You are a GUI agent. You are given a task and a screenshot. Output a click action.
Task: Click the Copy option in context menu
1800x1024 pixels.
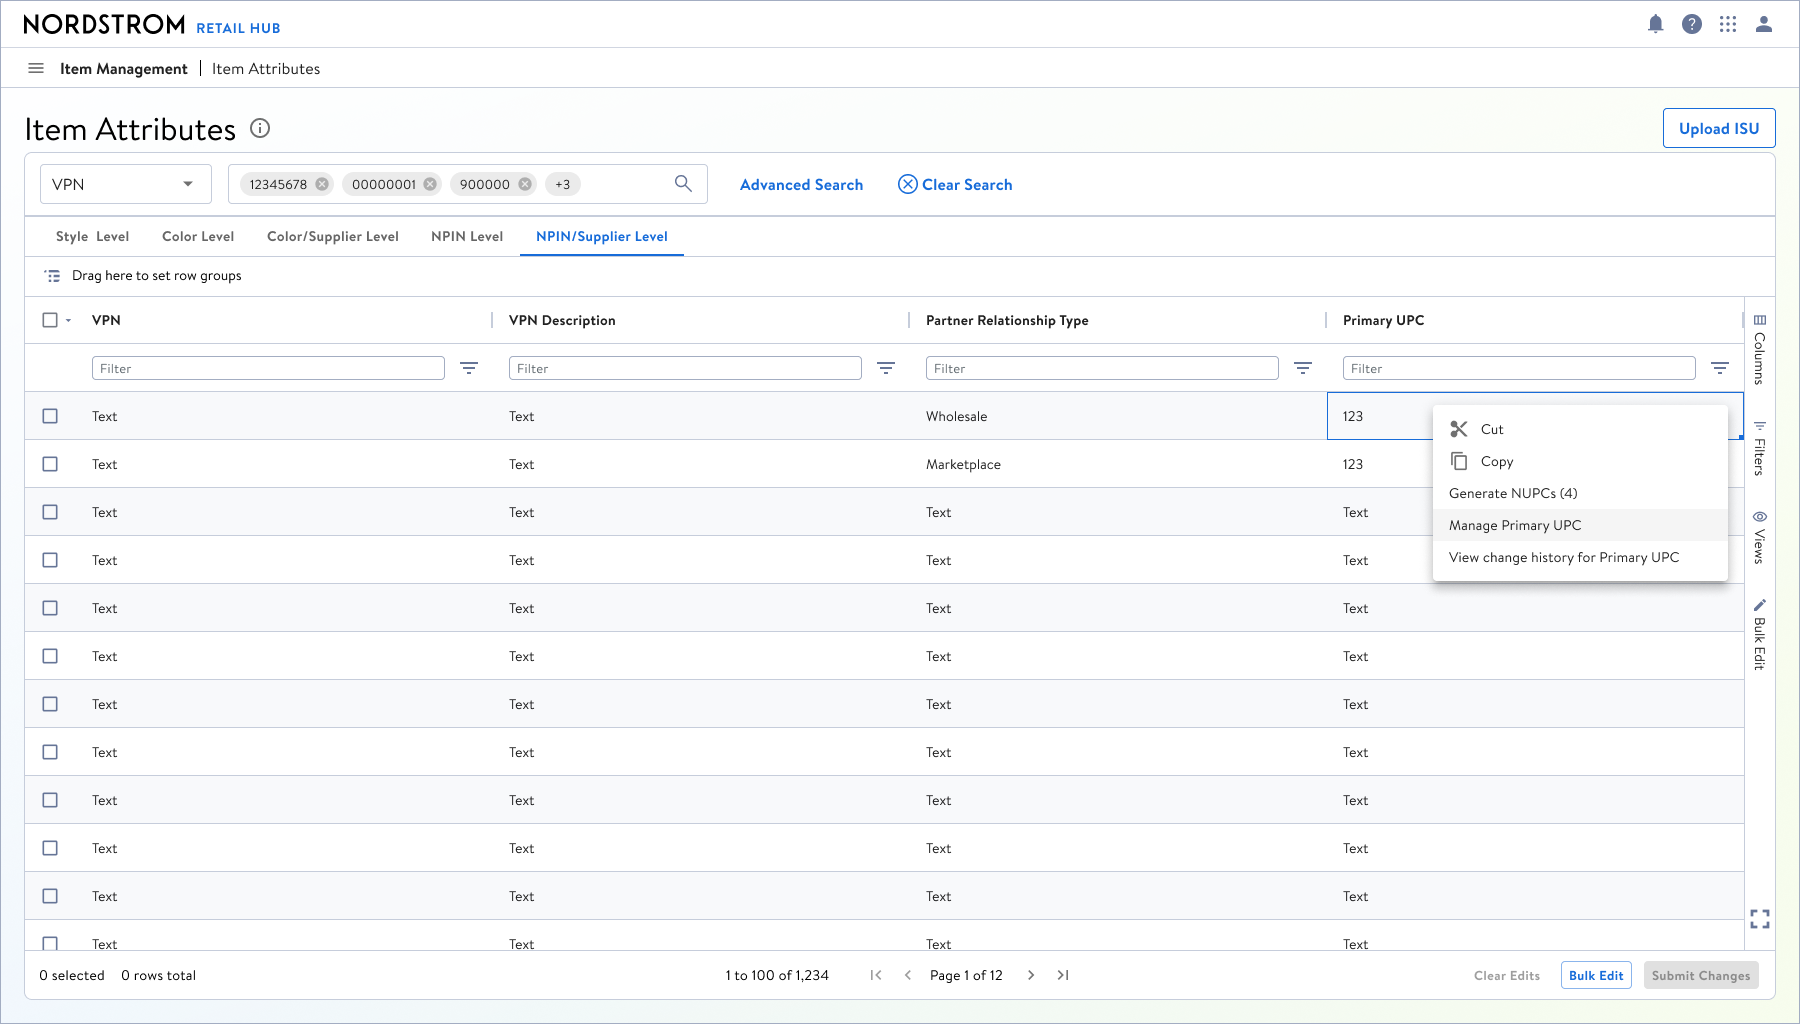[1580, 461]
